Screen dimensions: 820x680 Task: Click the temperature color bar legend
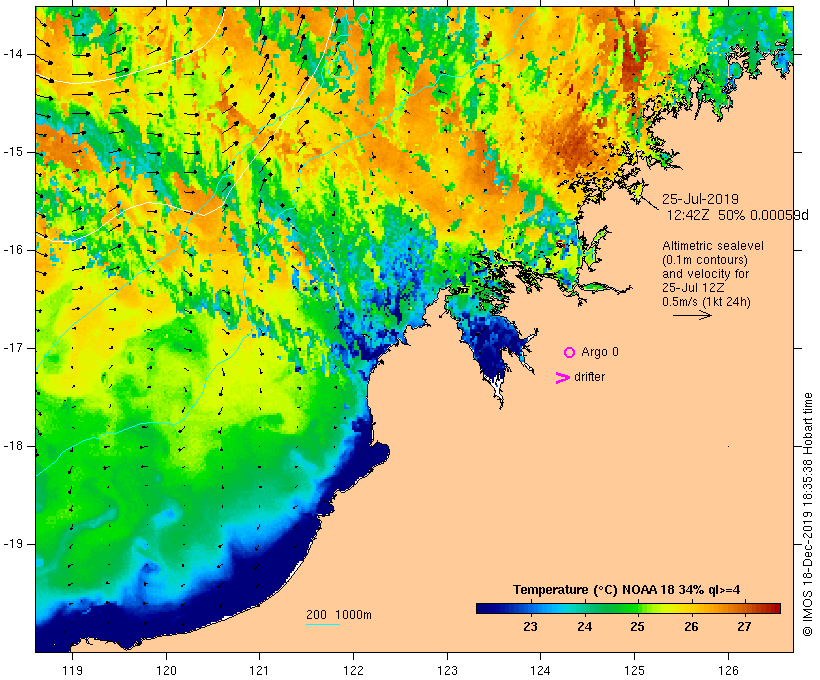[628, 608]
